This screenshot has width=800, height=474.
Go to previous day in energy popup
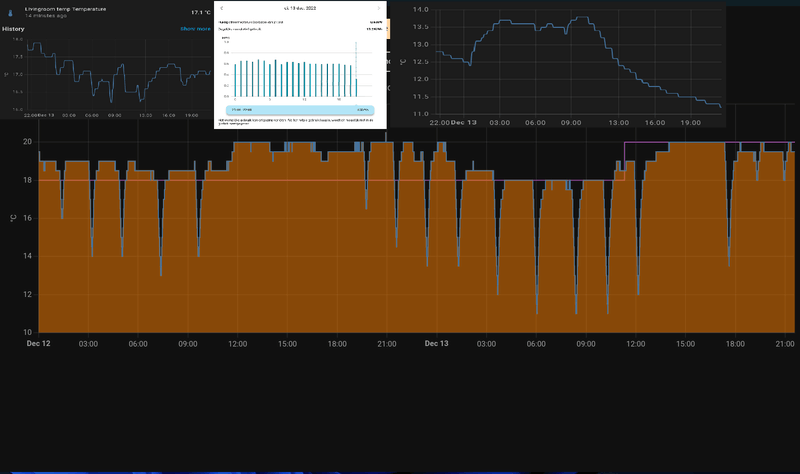[x=221, y=8]
